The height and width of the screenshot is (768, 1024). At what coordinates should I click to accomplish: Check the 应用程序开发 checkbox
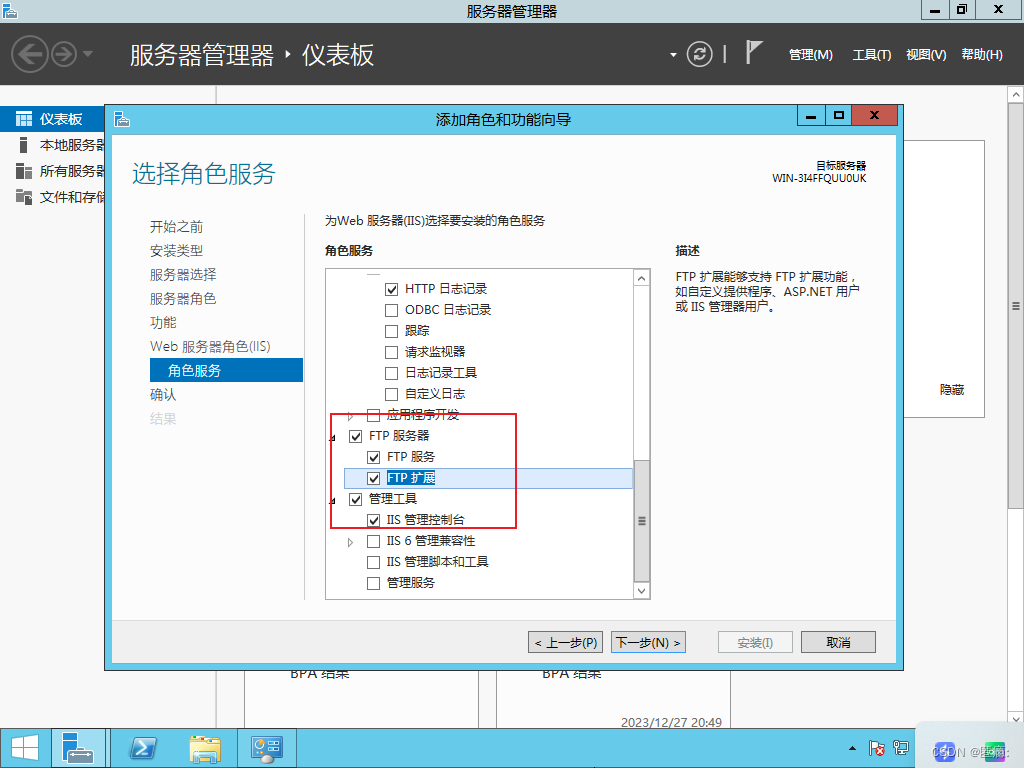coord(374,415)
